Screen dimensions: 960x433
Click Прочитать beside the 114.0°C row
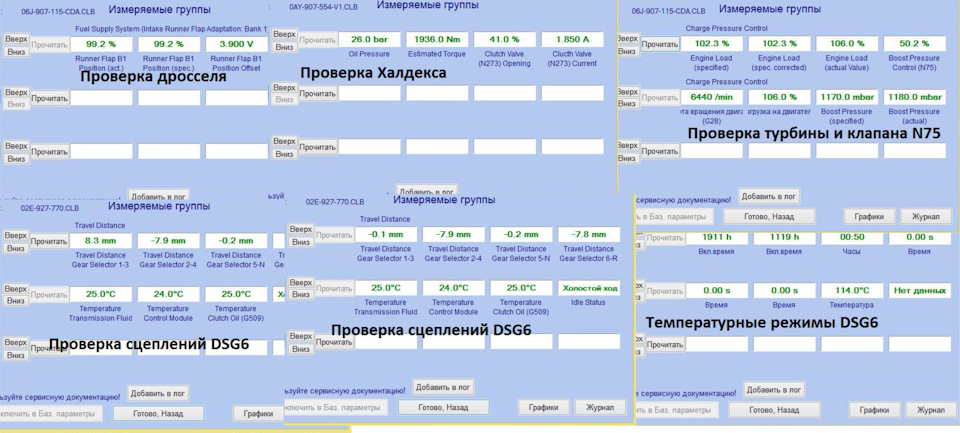(665, 291)
